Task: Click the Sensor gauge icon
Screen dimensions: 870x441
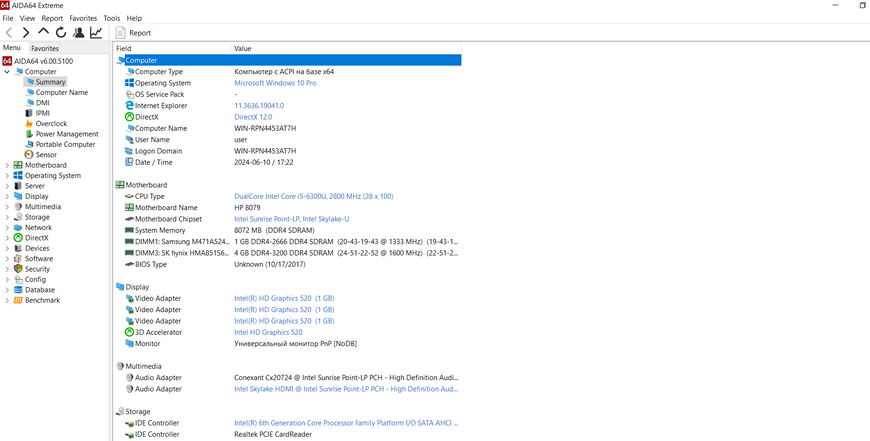Action: [29, 155]
